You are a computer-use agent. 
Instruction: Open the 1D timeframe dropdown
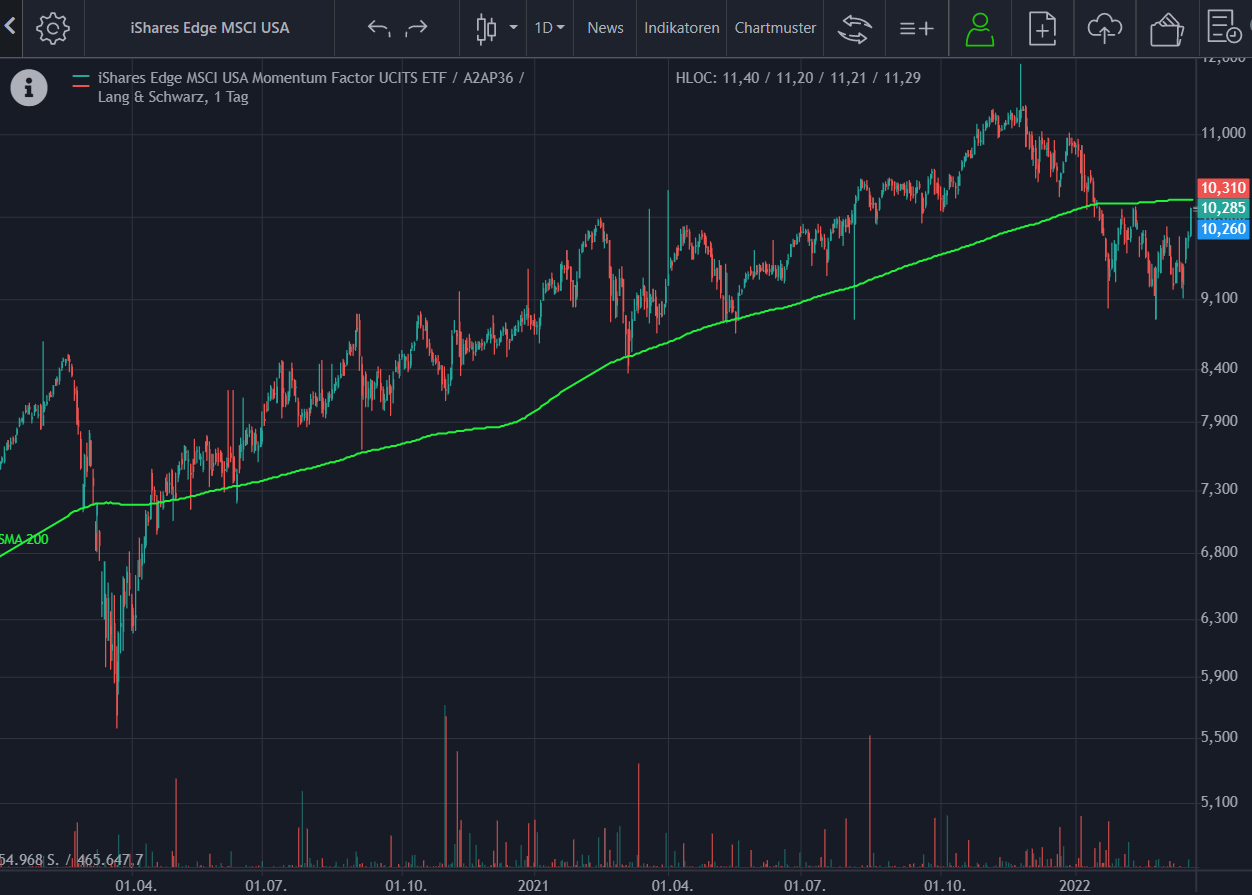click(x=549, y=28)
